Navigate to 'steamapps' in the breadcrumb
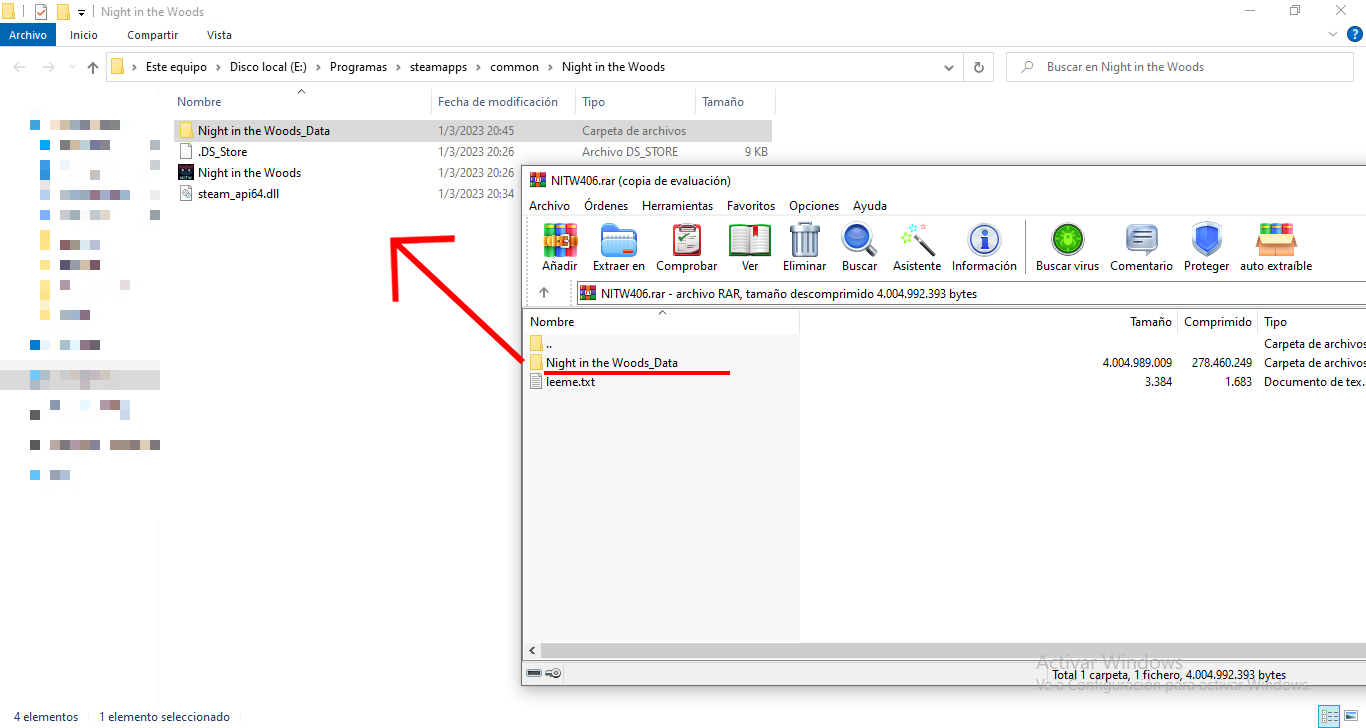Image resolution: width=1366 pixels, height=728 pixels. tap(438, 67)
